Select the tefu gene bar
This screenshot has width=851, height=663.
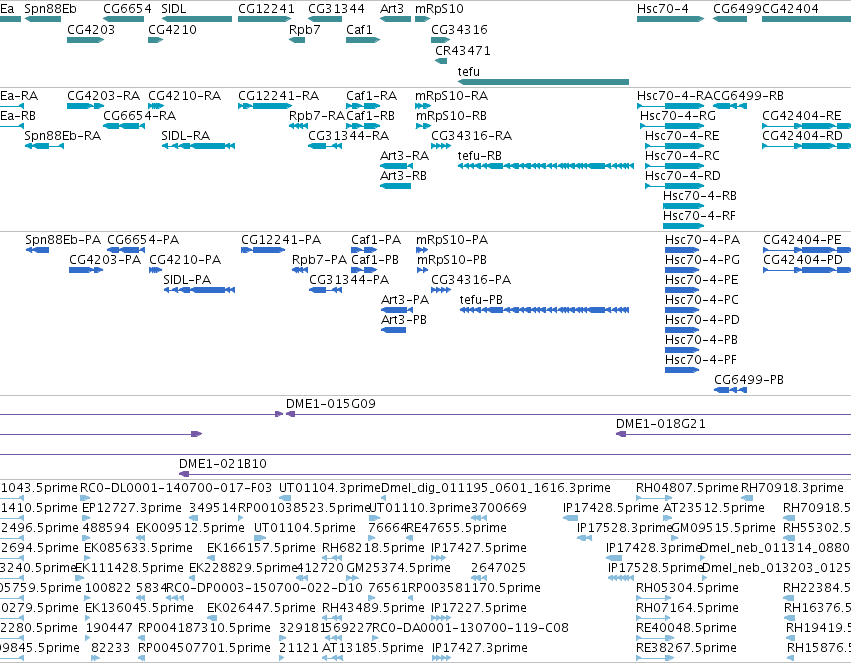click(x=543, y=82)
